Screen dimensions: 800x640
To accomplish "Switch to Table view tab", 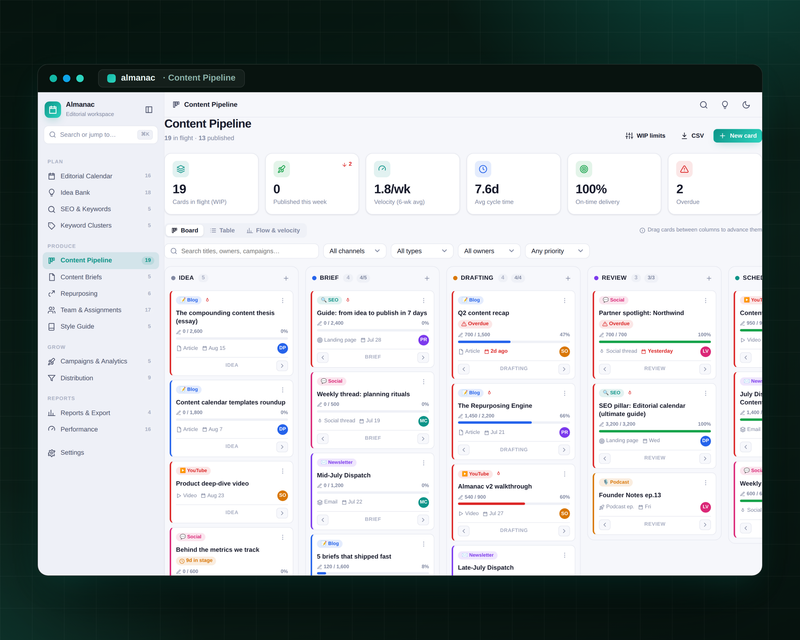I will point(222,231).
